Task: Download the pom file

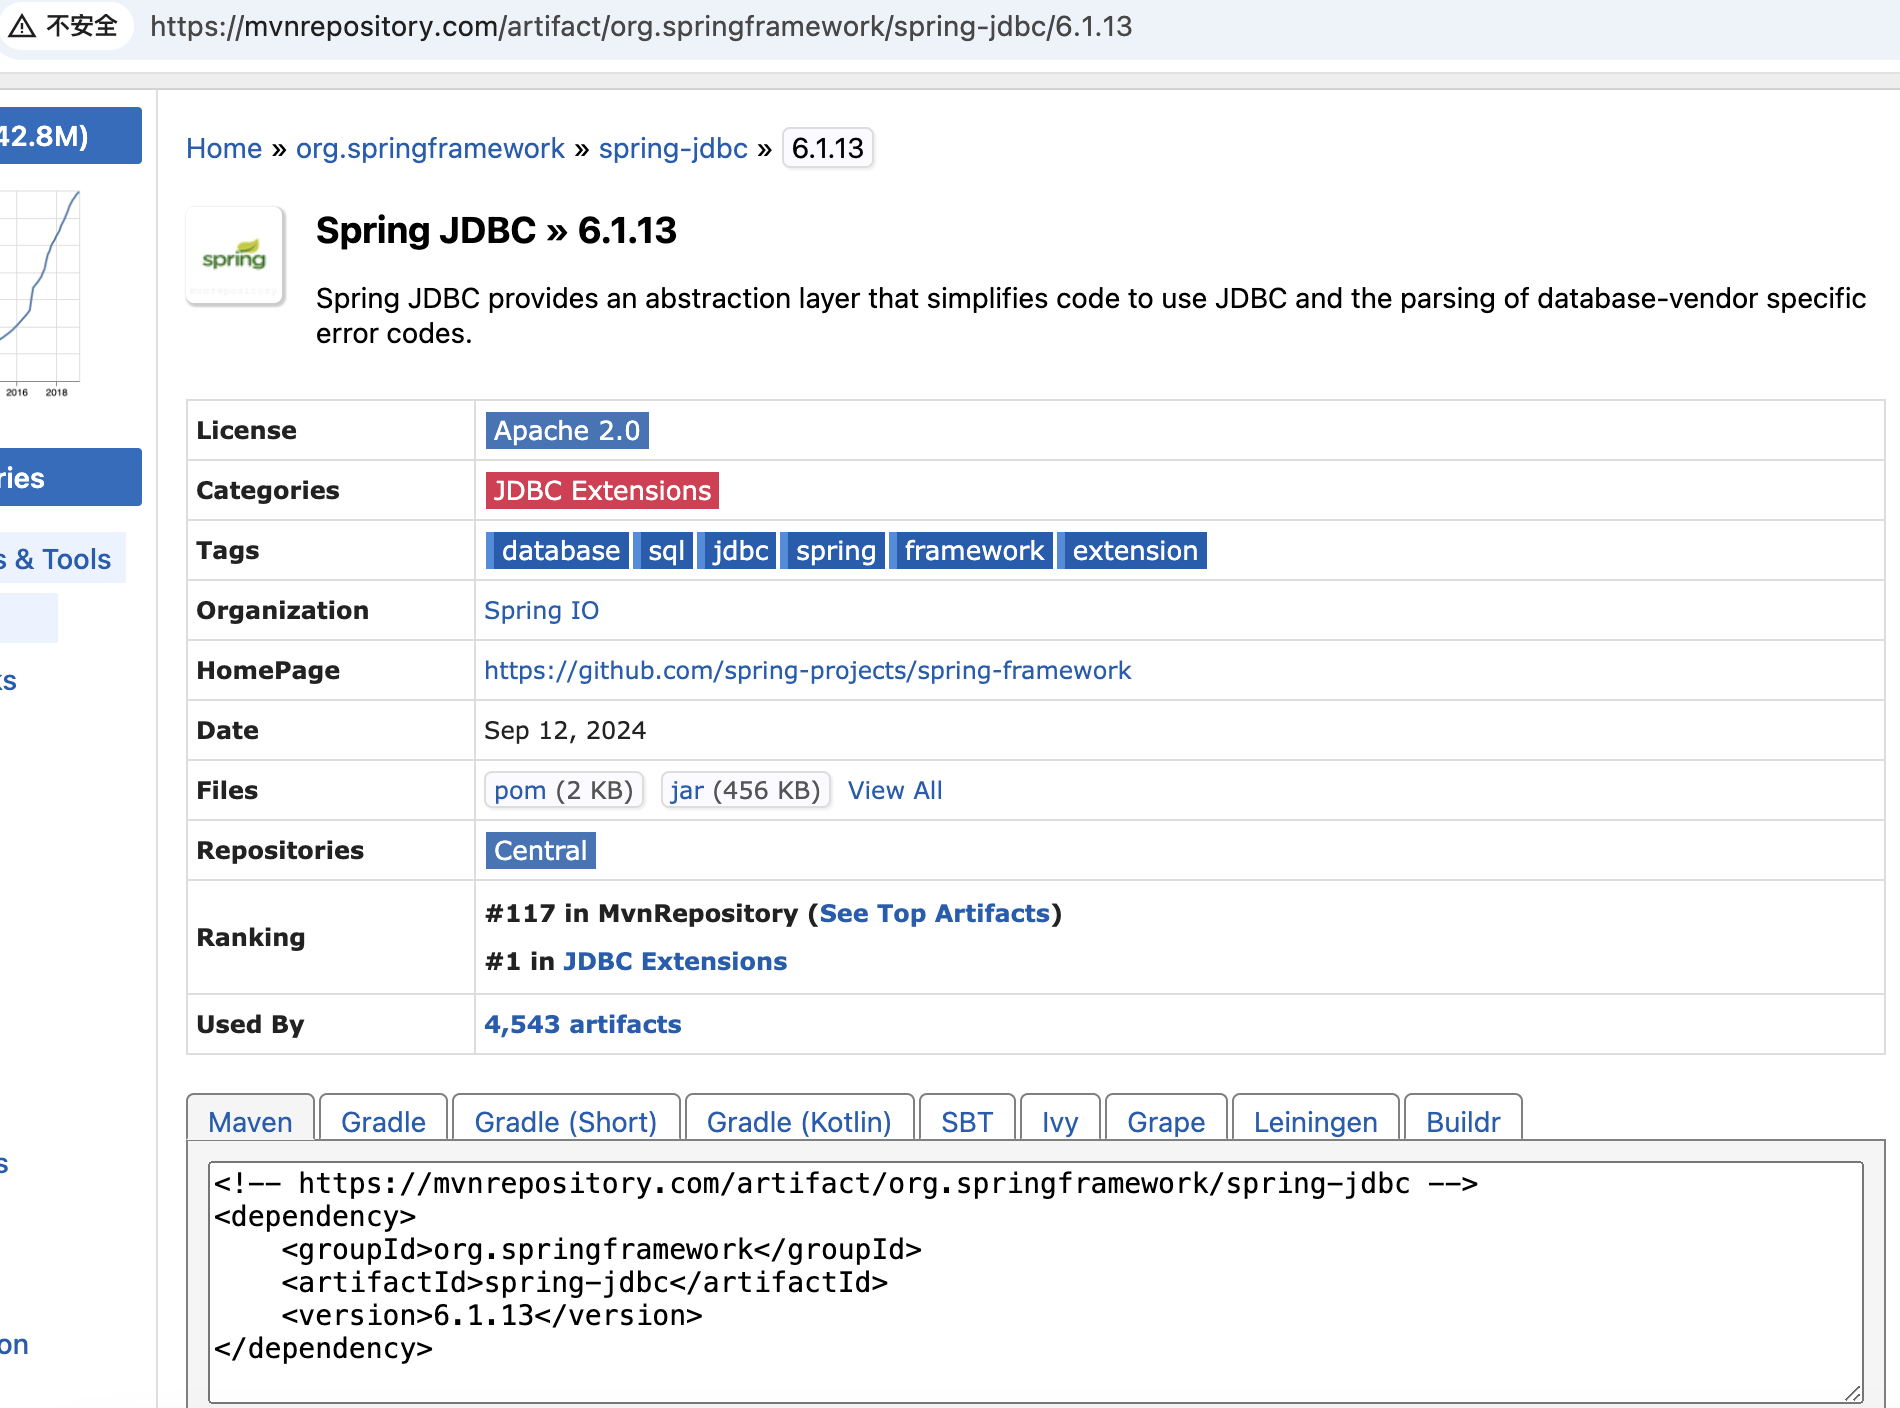Action: [x=520, y=791]
